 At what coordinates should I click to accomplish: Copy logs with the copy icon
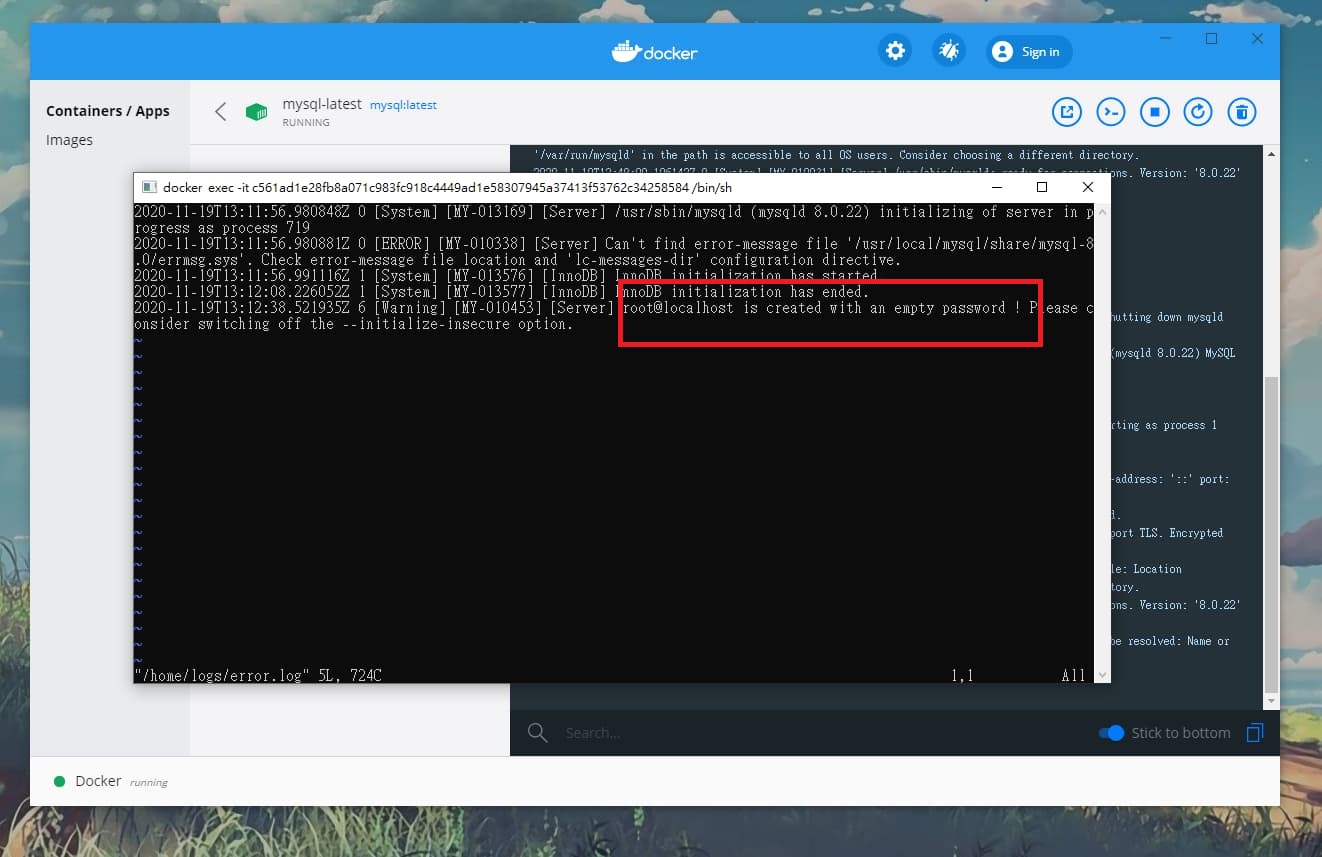click(1255, 733)
